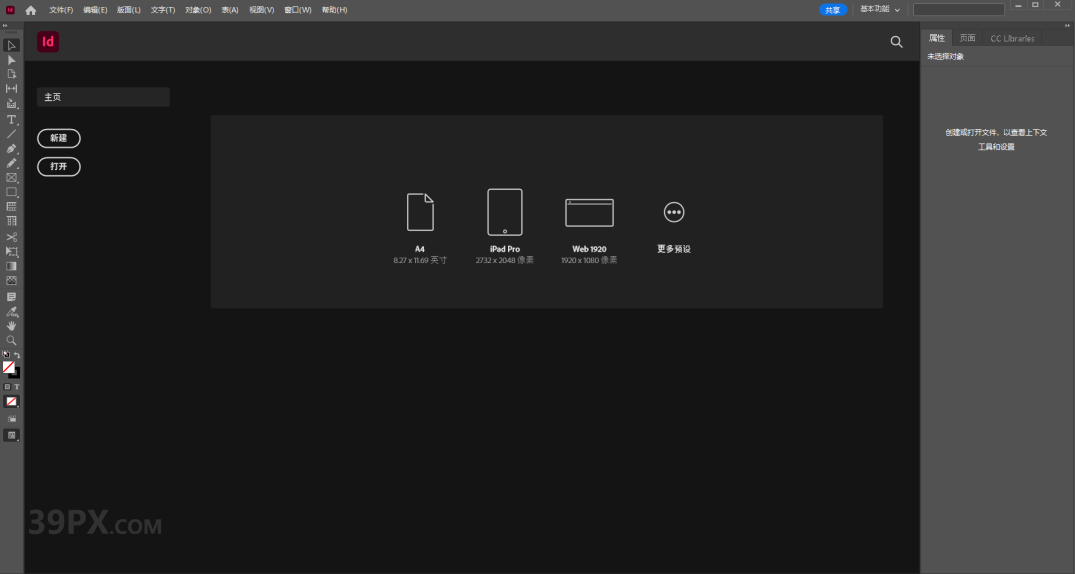Select the Pen tool

pos(11,148)
